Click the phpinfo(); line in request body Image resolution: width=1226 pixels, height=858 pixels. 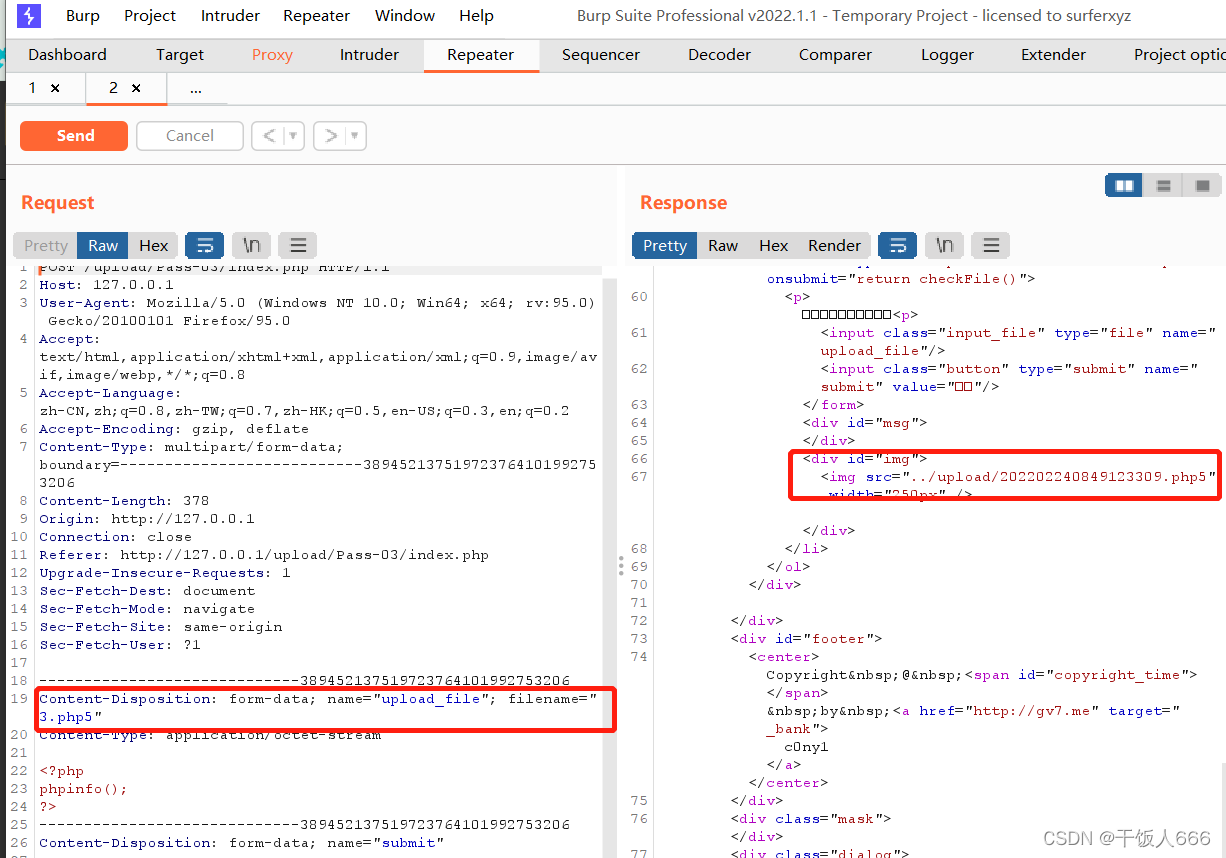click(83, 789)
